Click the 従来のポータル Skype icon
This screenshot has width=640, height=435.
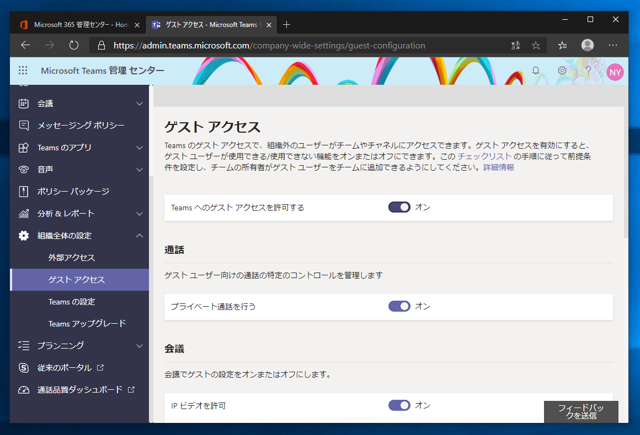tap(24, 368)
